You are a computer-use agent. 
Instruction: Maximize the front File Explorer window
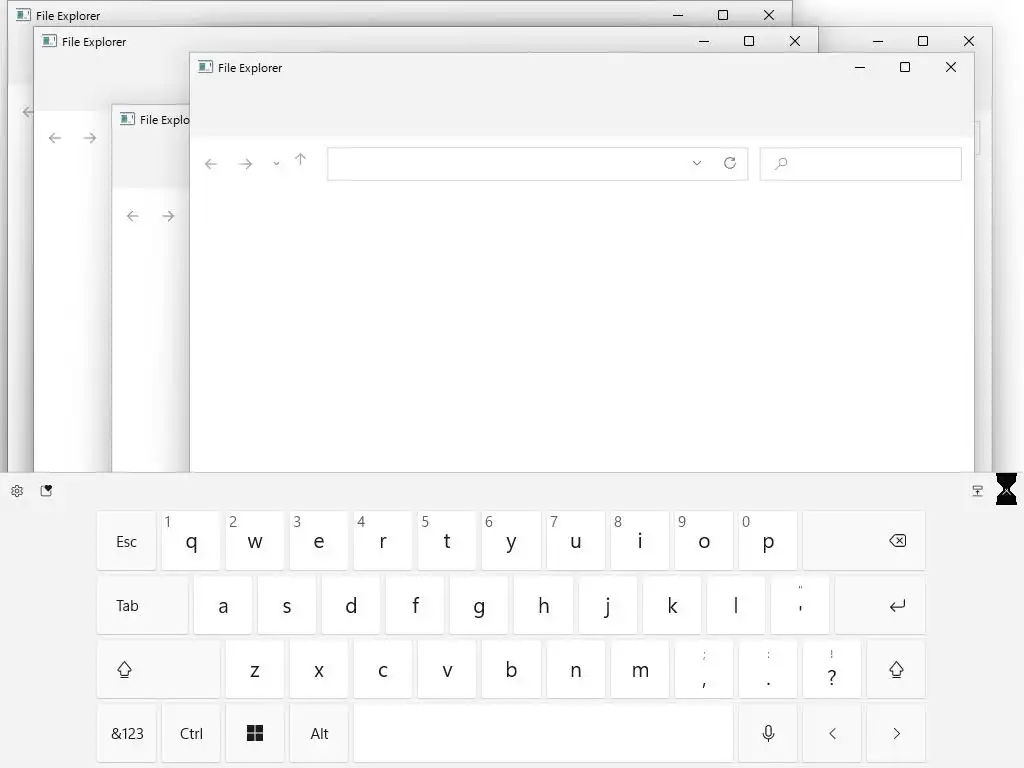(905, 67)
